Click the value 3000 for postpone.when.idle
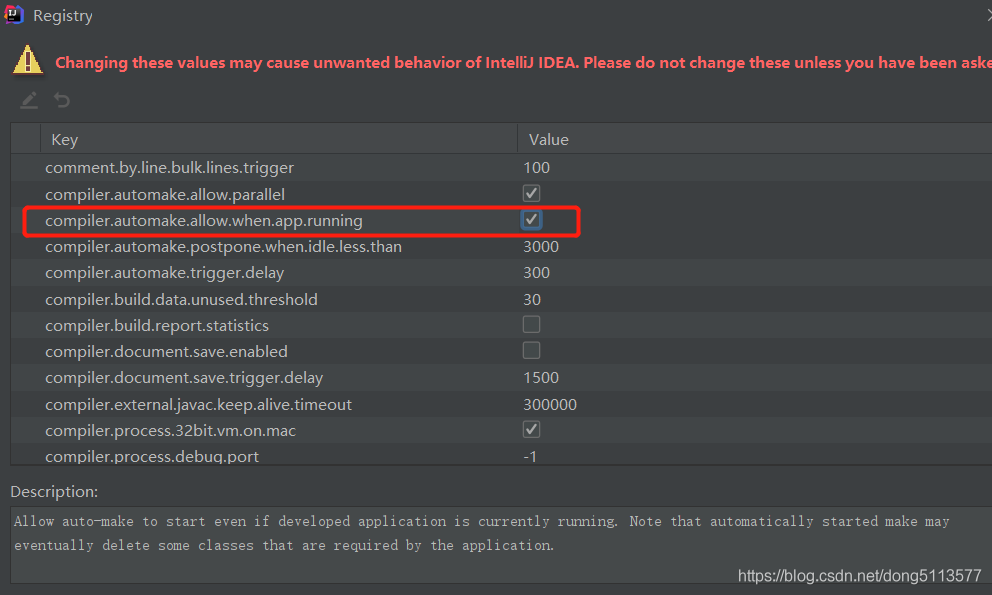Screen dimensions: 992x595 (x=541, y=246)
